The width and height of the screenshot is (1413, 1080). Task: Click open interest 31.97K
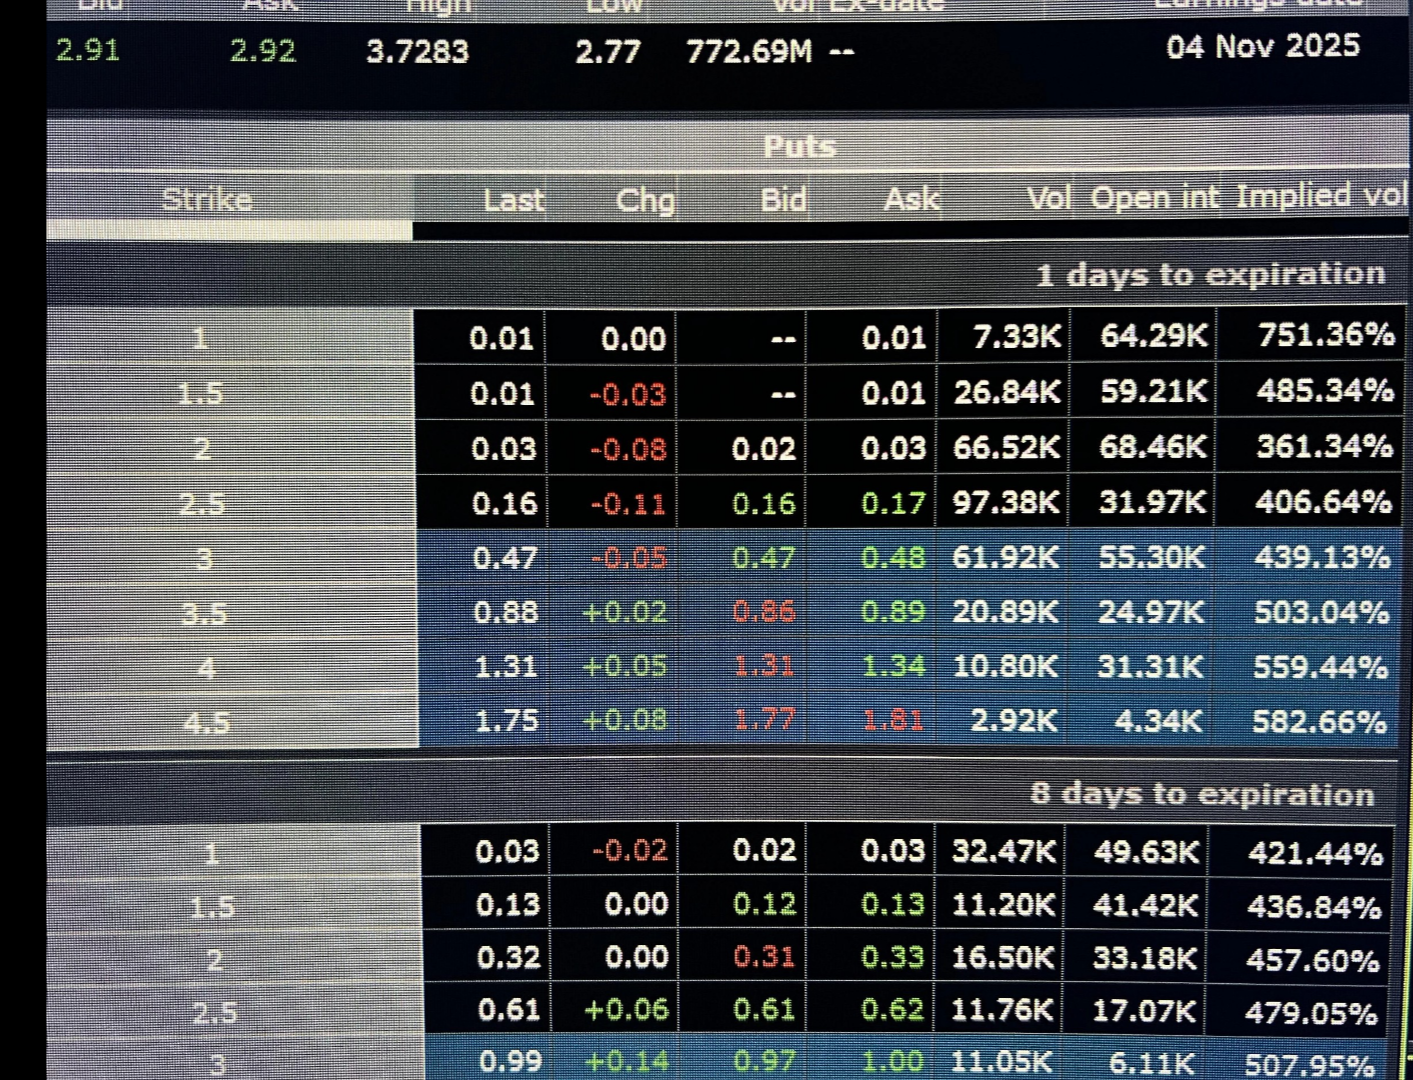coord(1152,502)
